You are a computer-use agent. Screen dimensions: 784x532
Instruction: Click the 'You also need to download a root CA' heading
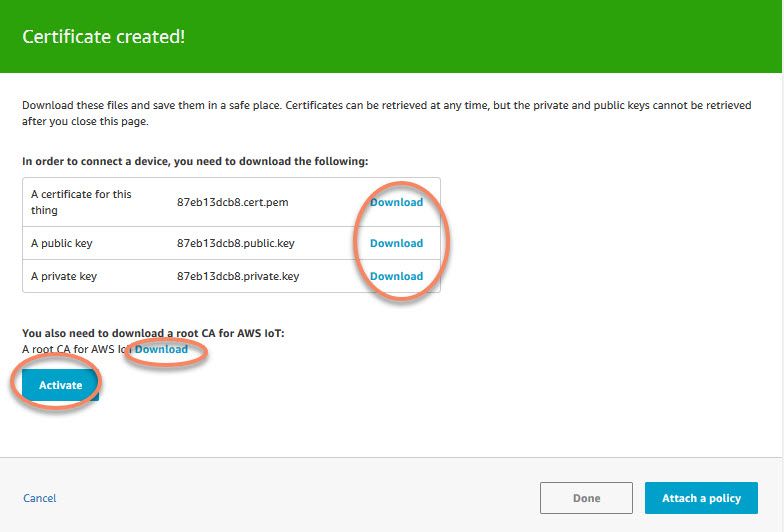(153, 333)
